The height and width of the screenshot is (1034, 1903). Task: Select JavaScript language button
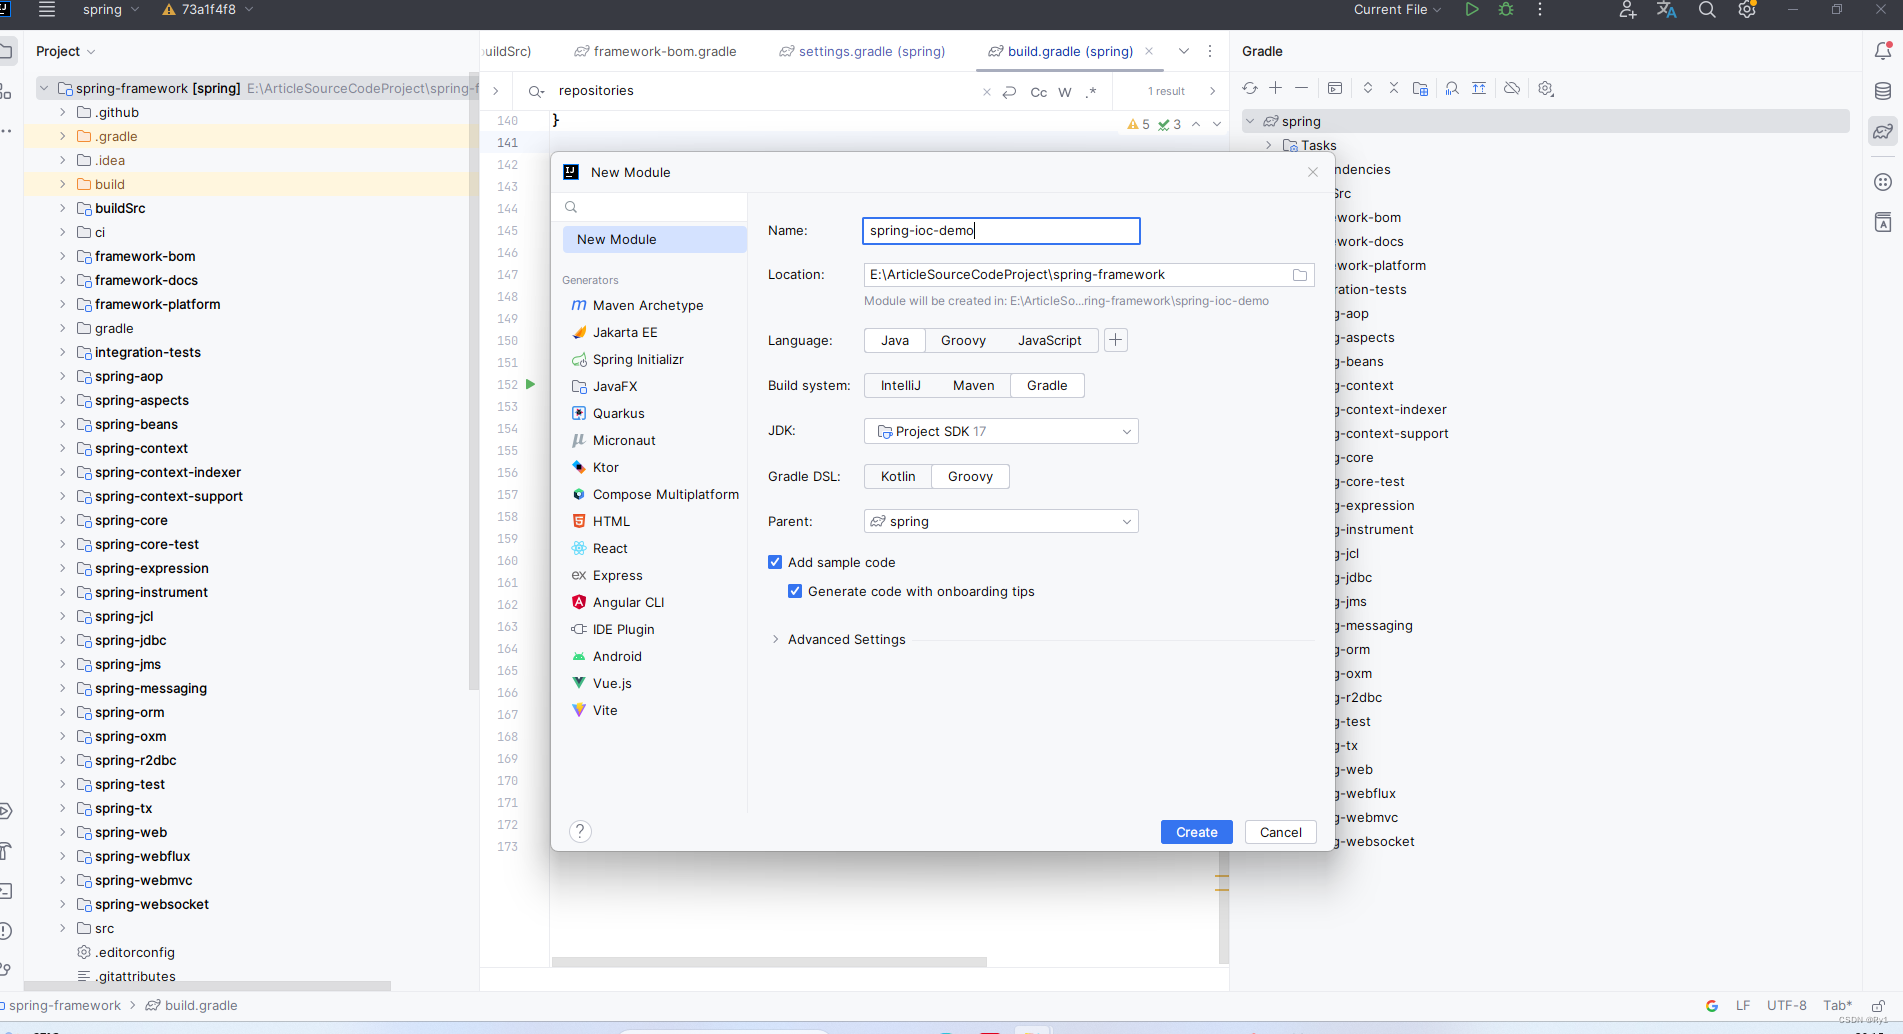coord(1049,341)
